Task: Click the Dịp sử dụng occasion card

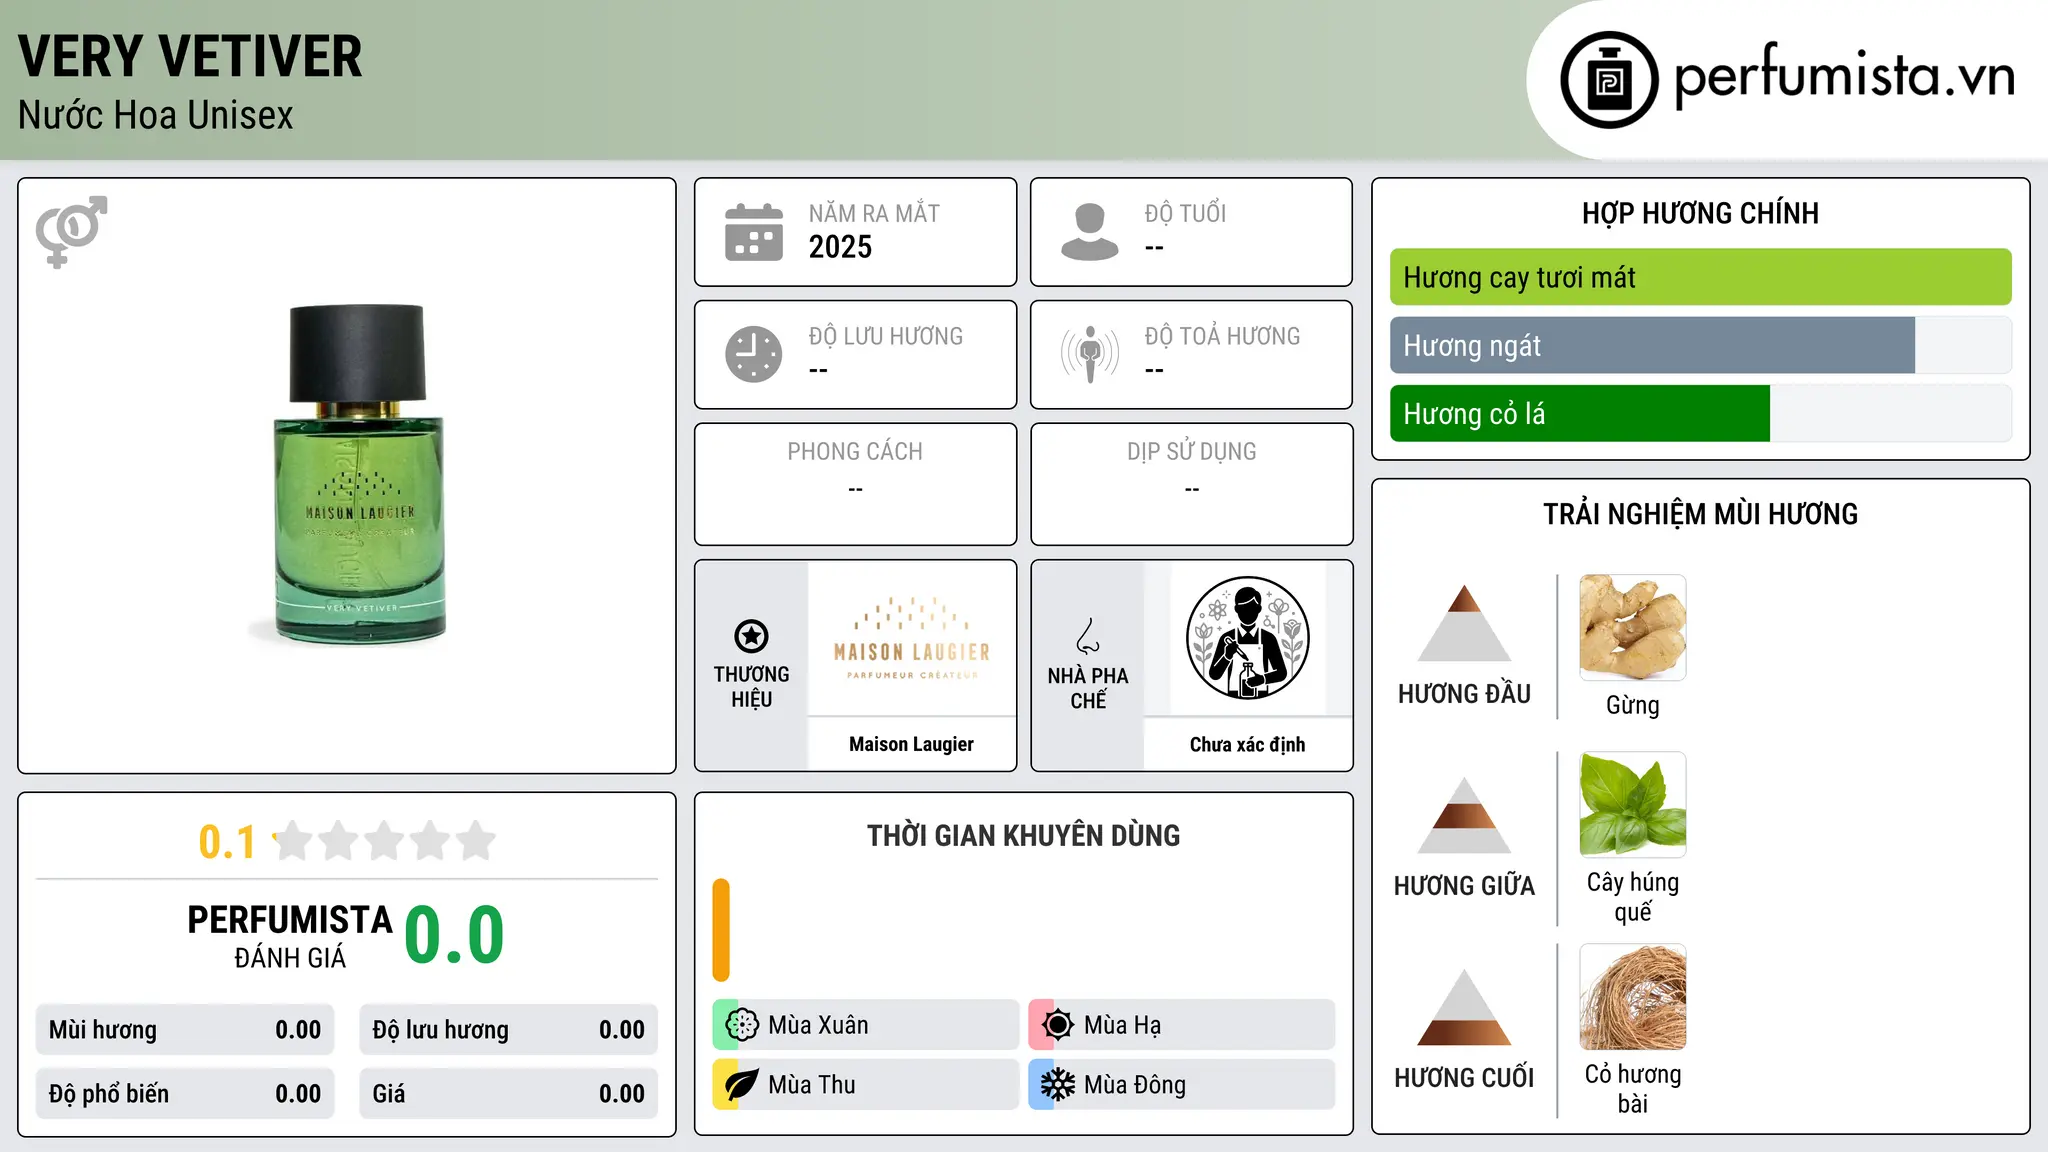Action: click(1191, 484)
